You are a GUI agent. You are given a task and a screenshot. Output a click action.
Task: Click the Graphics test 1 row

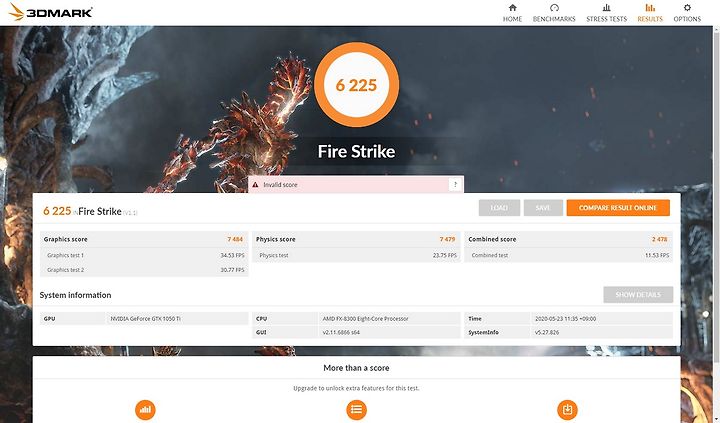[x=144, y=255]
